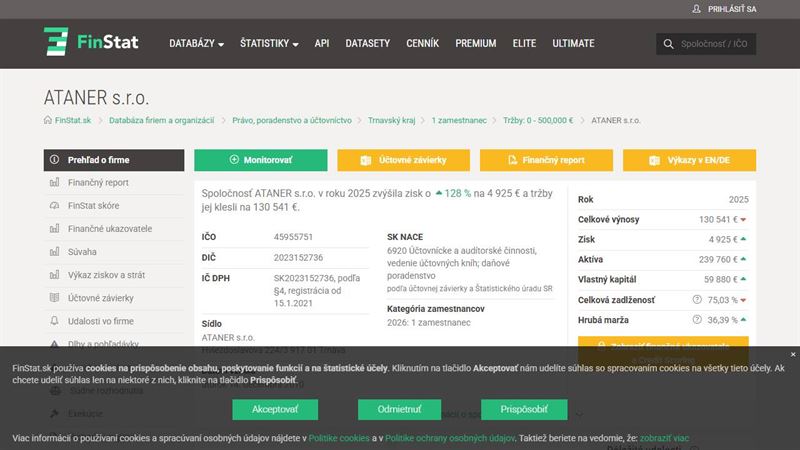Click the Rok value 2025

click(x=739, y=199)
